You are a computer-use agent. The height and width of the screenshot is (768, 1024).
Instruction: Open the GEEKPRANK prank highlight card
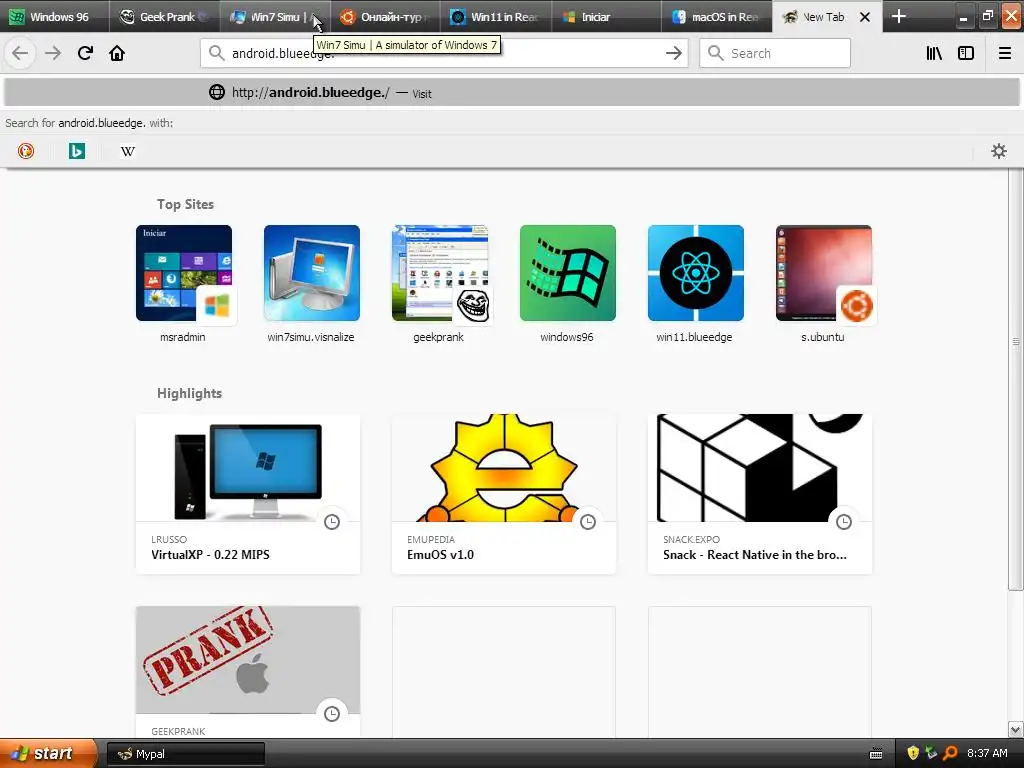(x=248, y=673)
